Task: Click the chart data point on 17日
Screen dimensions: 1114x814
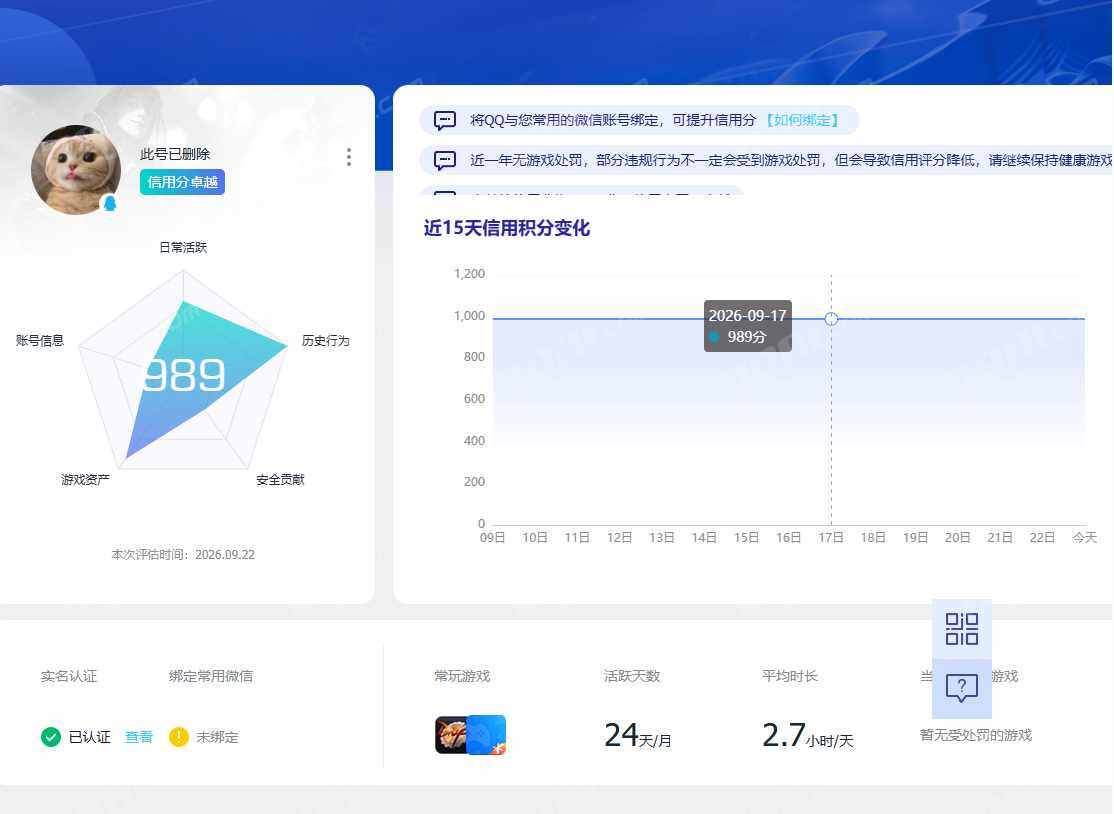Action: 831,319
